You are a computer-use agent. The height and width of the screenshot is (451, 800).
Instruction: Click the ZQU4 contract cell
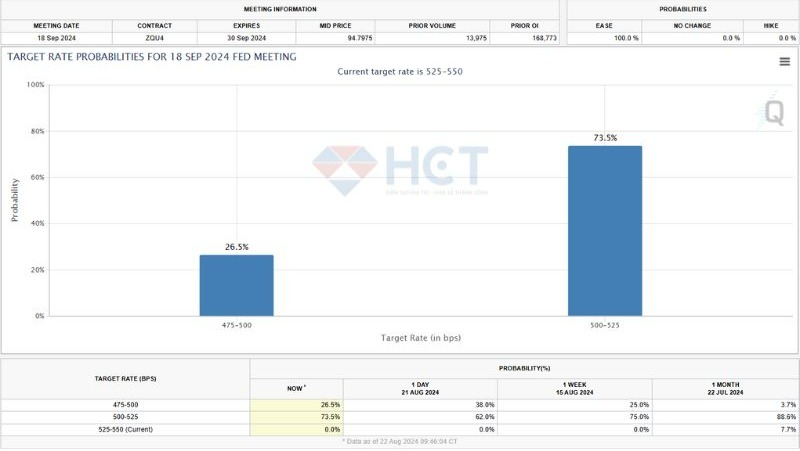pyautogui.click(x=156, y=37)
